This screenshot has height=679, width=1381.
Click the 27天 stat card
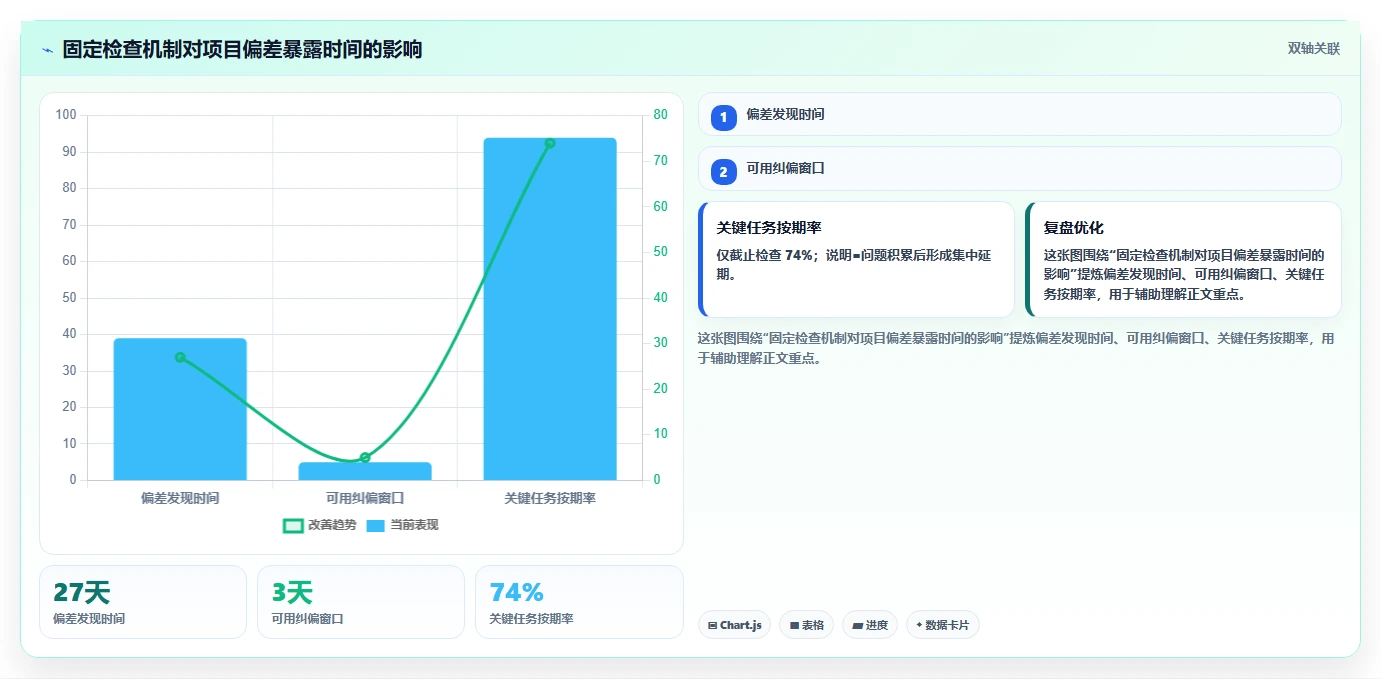tap(142, 602)
